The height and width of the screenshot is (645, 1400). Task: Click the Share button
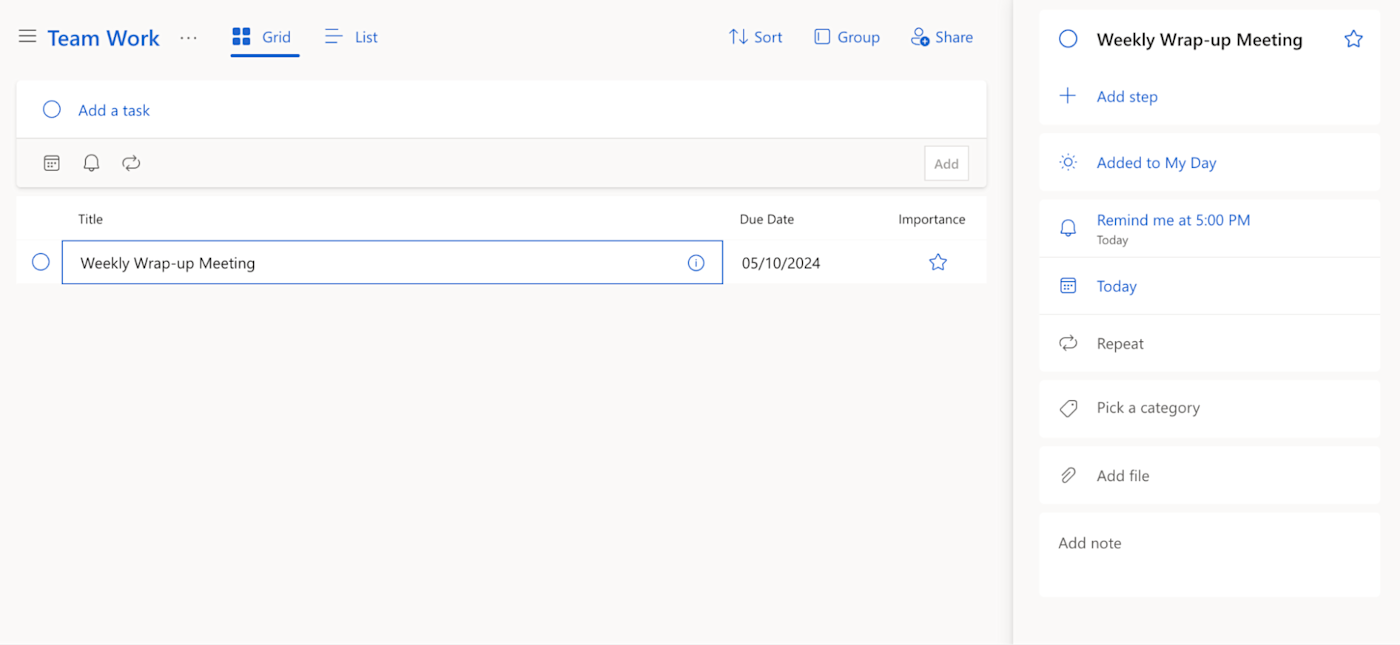tap(941, 37)
